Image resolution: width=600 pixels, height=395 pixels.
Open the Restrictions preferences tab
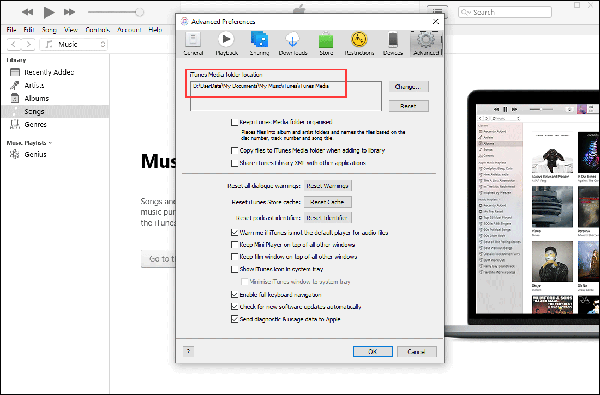[359, 44]
